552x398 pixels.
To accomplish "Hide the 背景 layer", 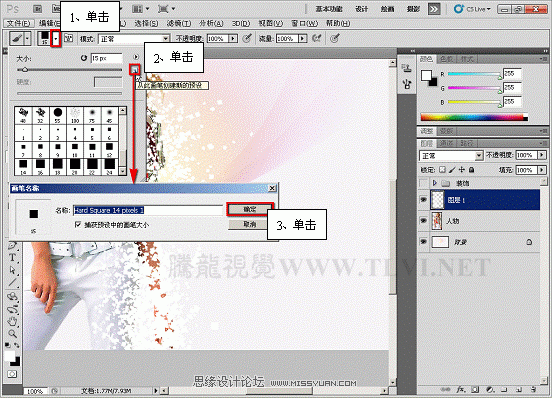I will pyautogui.click(x=424, y=242).
